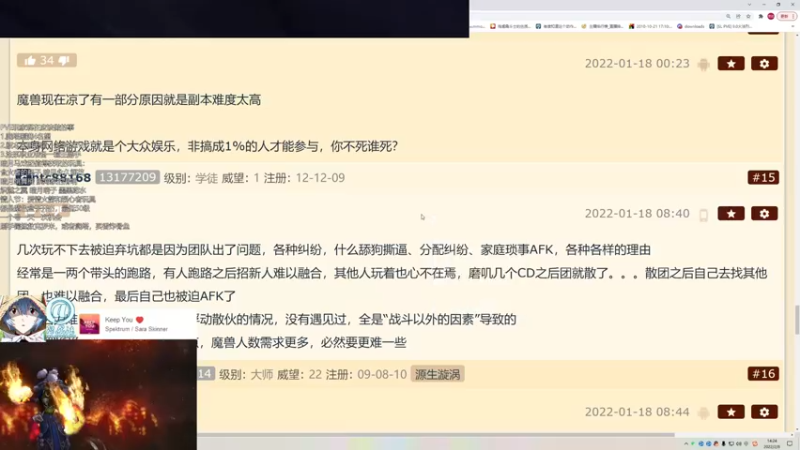Open the taskbar clock showing 14:26
This screenshot has width=800, height=450.
771,443
